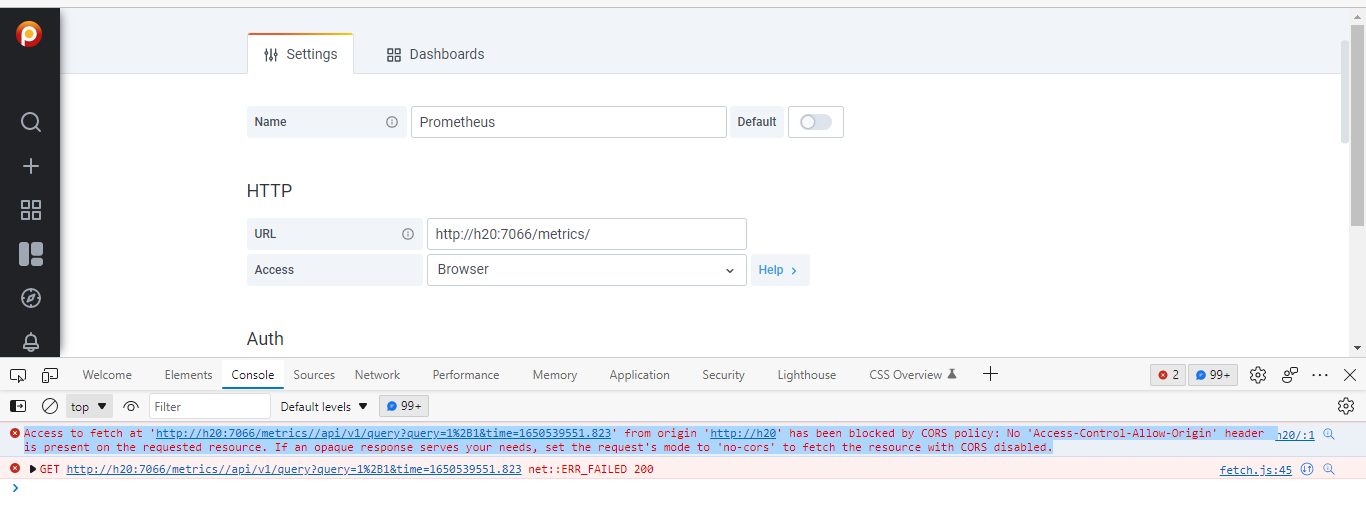This screenshot has height=529, width=1366.
Task: Click the http://h20 origin link
Action: pyautogui.click(x=743, y=434)
